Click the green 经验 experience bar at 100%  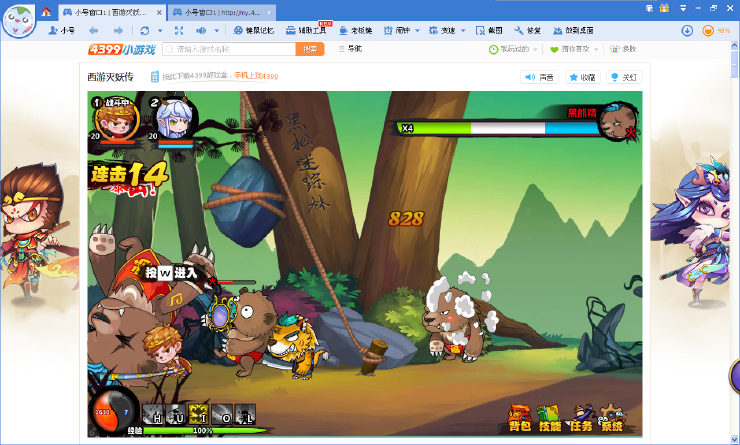(x=204, y=430)
